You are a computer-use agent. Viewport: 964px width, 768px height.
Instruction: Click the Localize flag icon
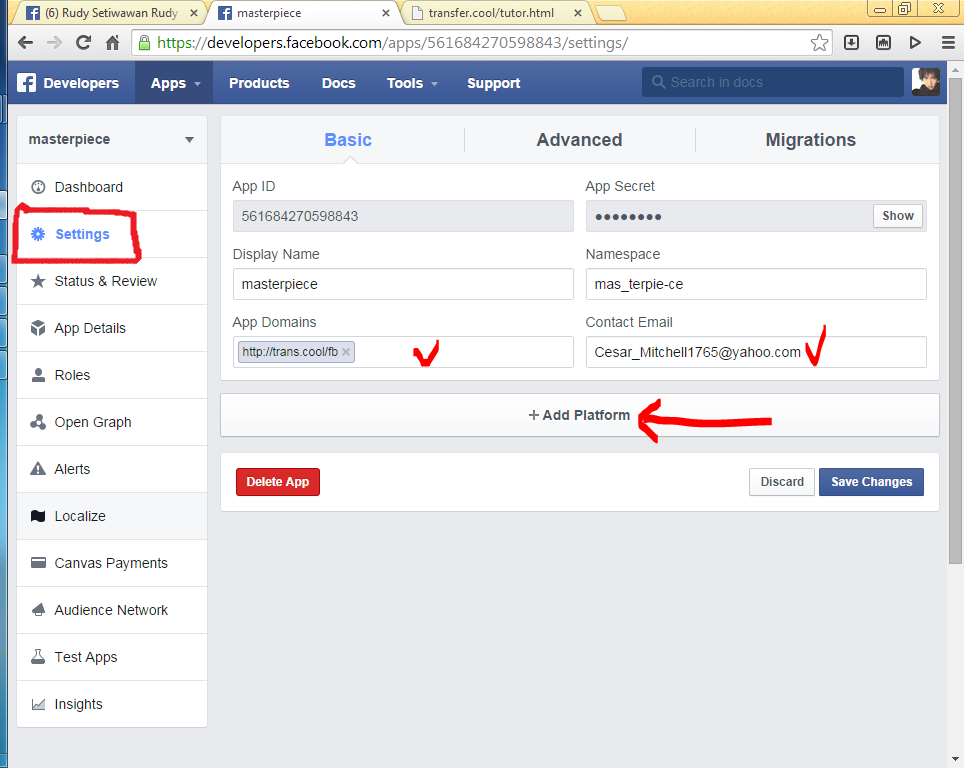(38, 516)
